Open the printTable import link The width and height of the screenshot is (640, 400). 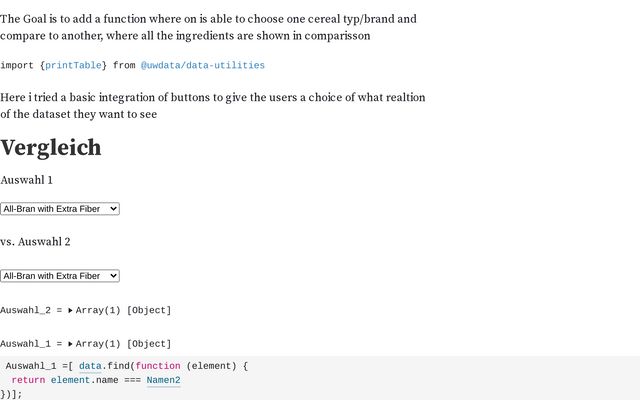pyautogui.click(x=73, y=65)
